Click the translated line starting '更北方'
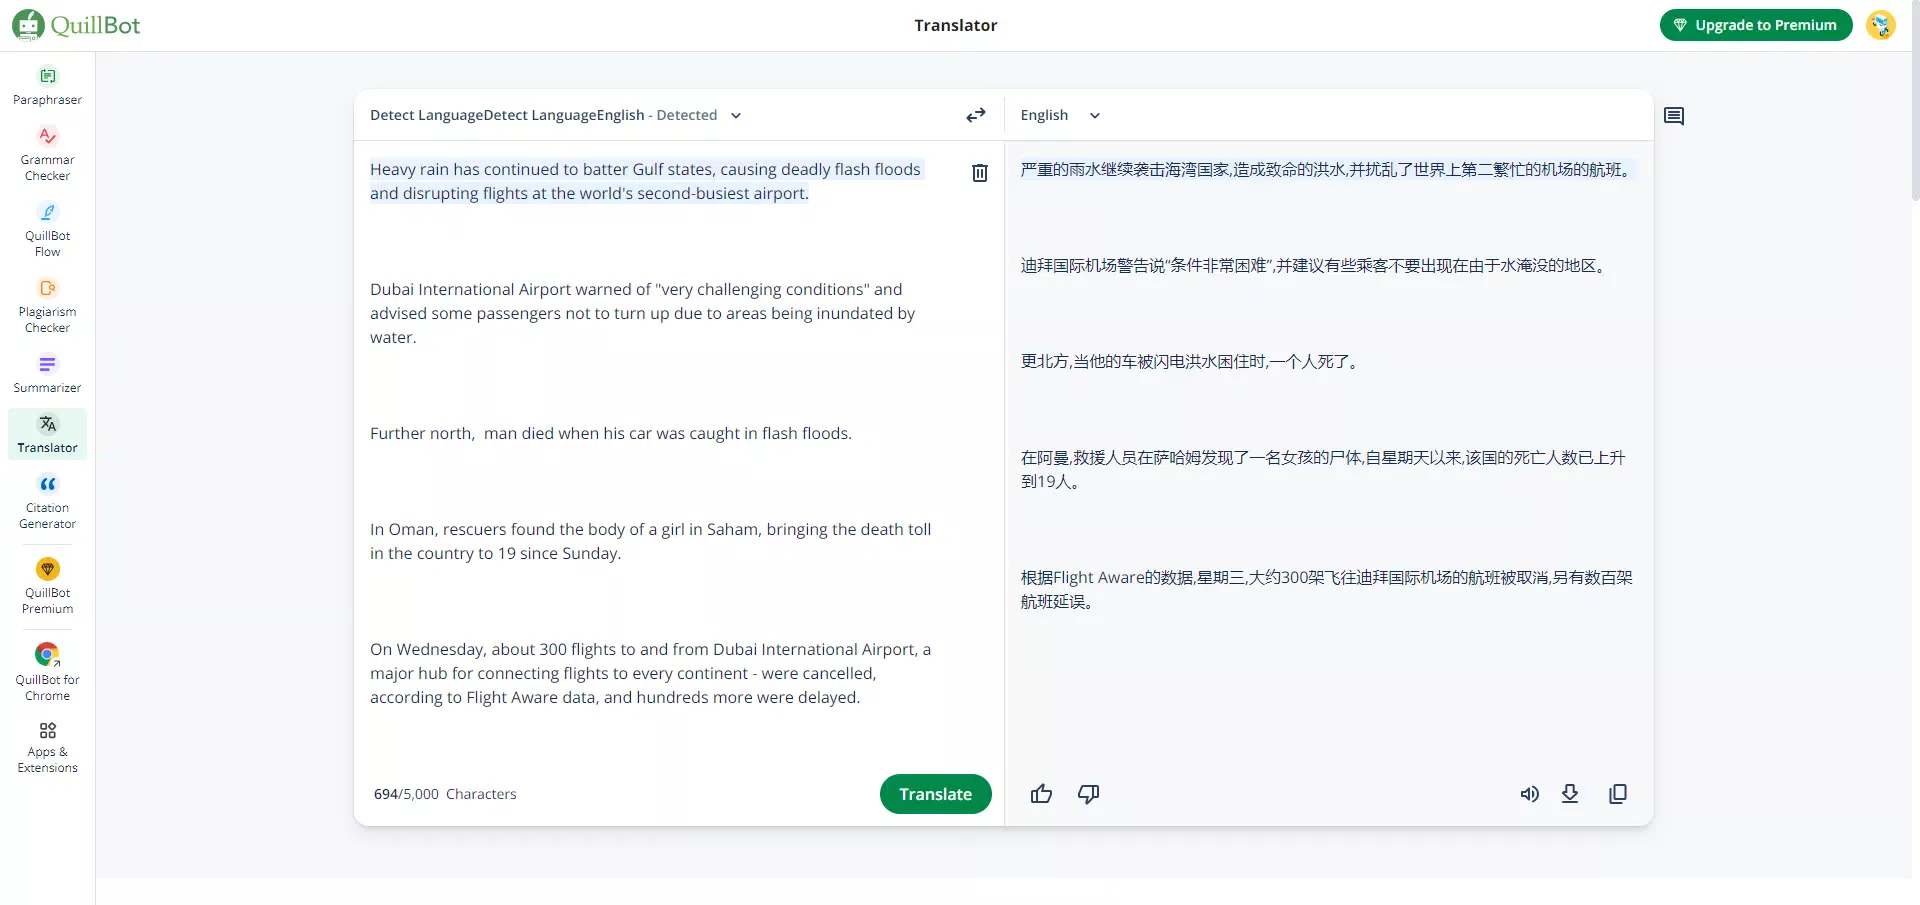Viewport: 1920px width, 905px height. pyautogui.click(x=1192, y=361)
